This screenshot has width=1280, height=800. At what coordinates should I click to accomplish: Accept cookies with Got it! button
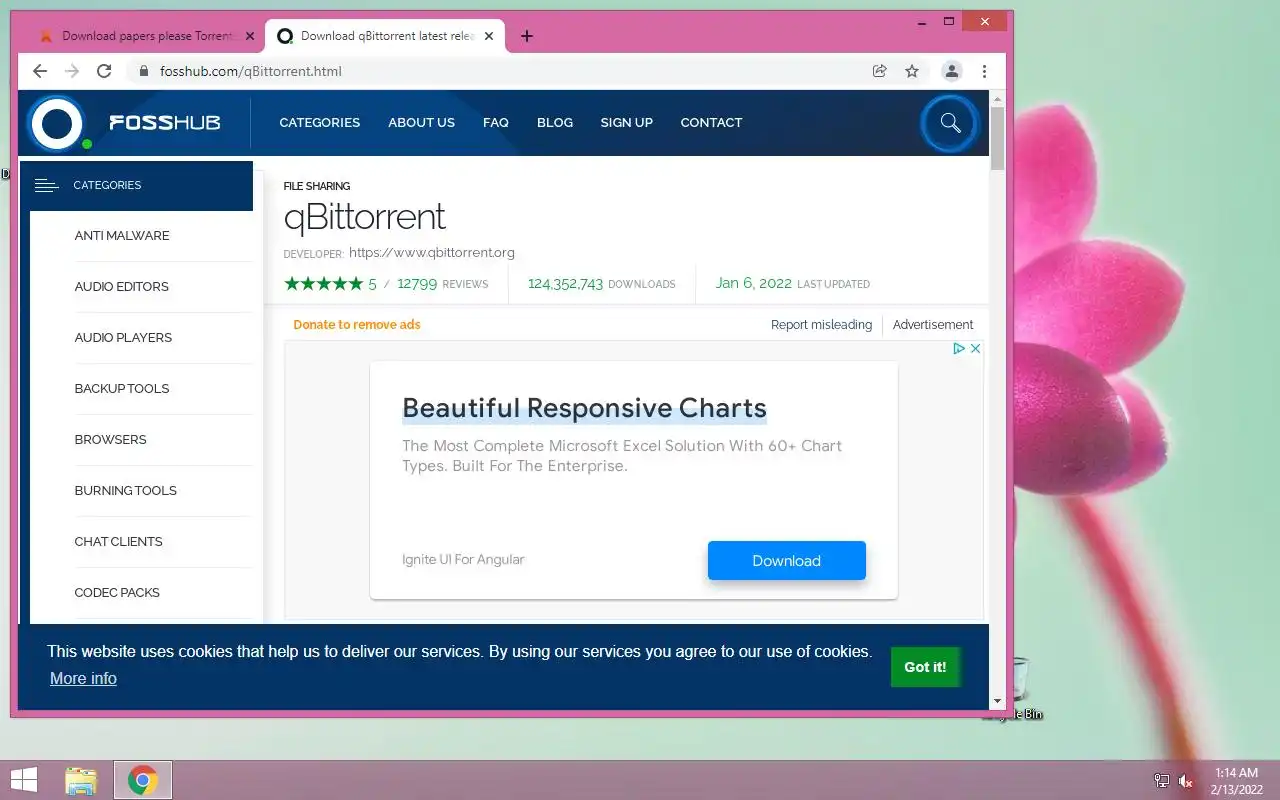point(925,667)
